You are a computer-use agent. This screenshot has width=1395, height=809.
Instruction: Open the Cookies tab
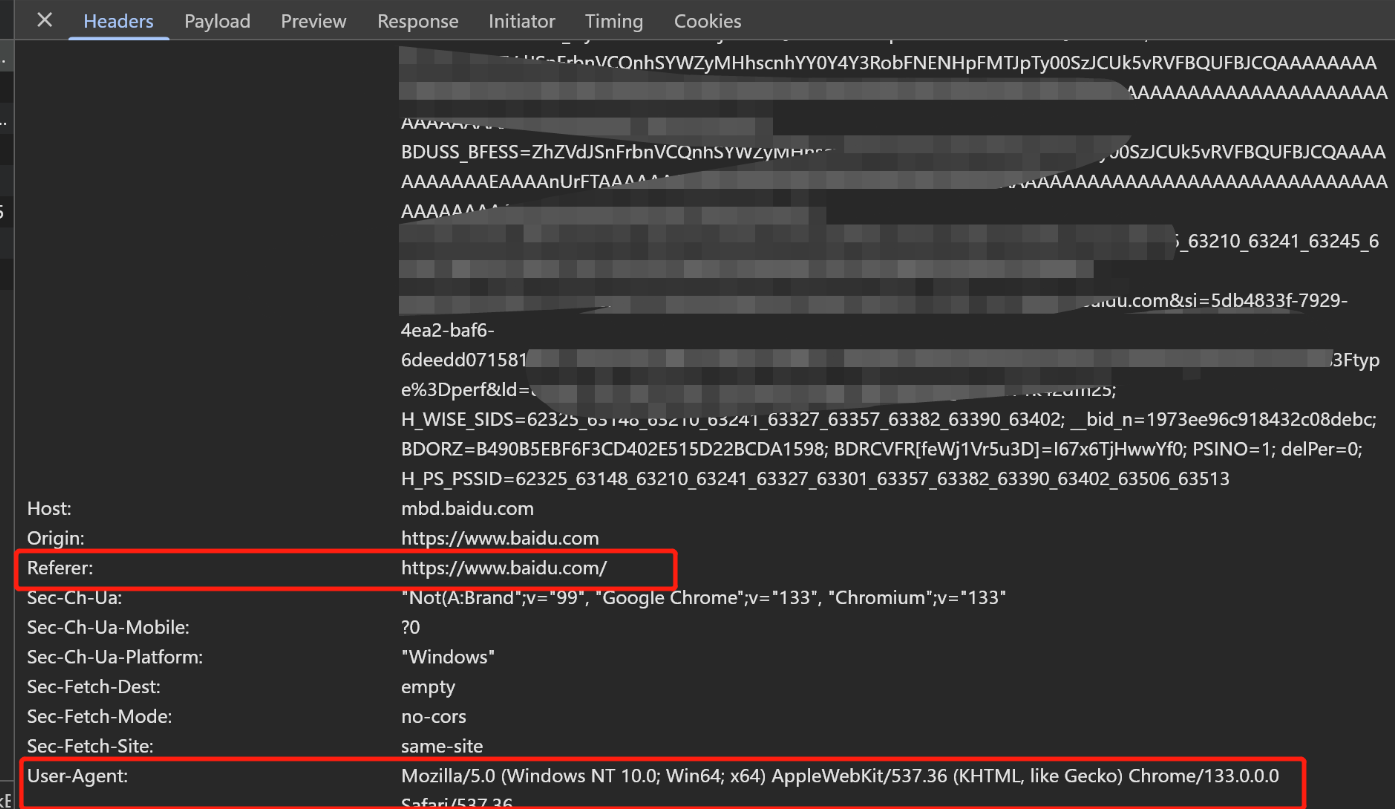tap(708, 21)
